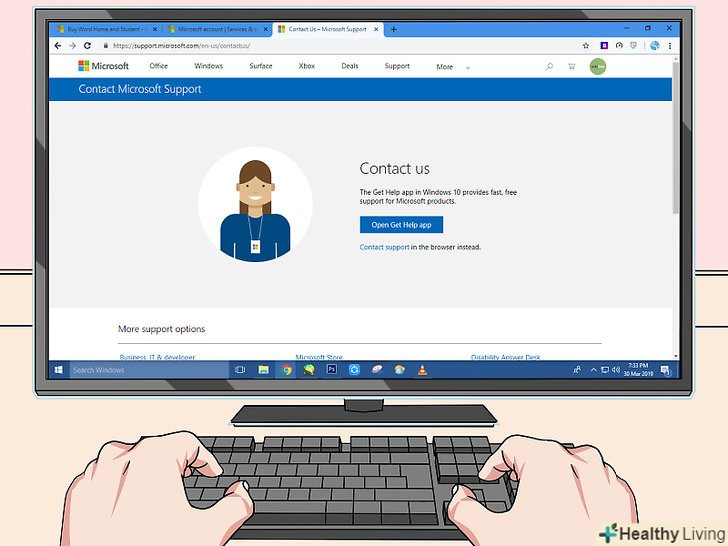Click the Contact us heading
Screen dimensions: 728x546
(395, 169)
